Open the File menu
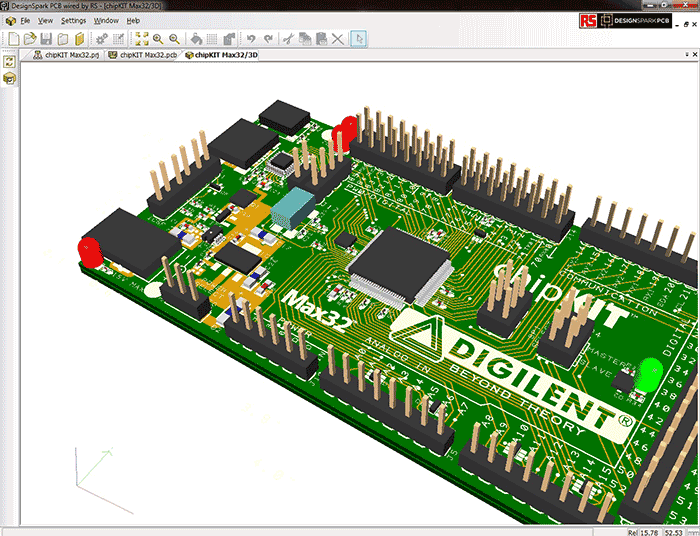Viewport: 700px width, 536px height. point(25,21)
